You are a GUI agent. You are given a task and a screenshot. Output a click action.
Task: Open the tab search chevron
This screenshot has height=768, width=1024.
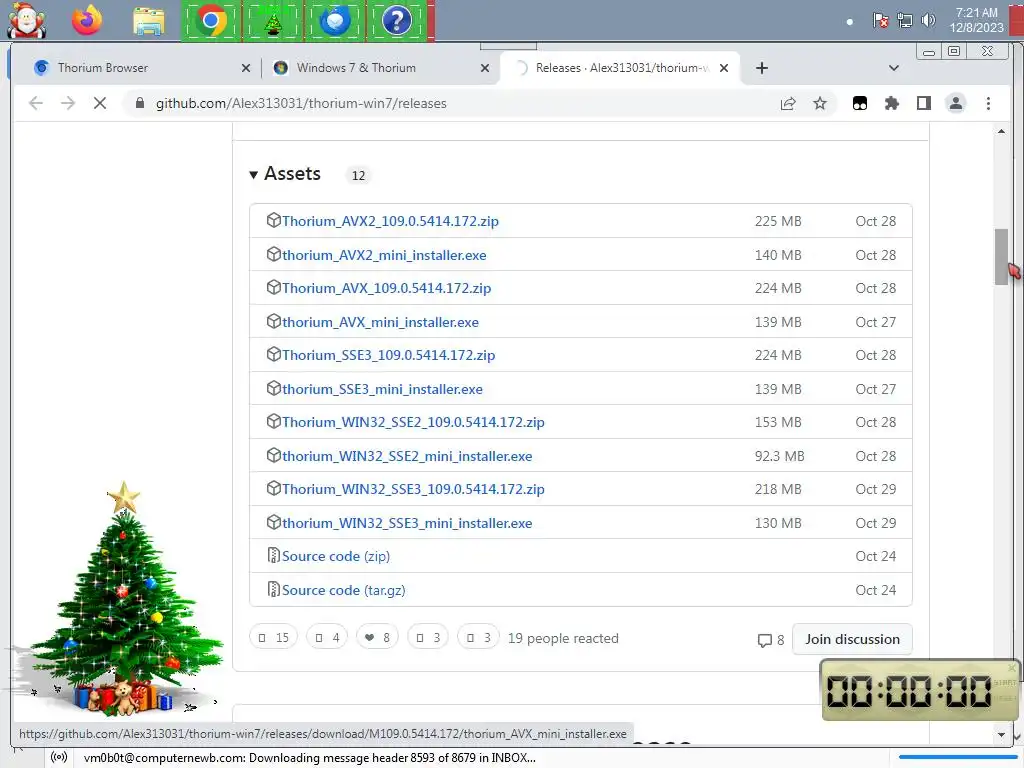(x=894, y=68)
